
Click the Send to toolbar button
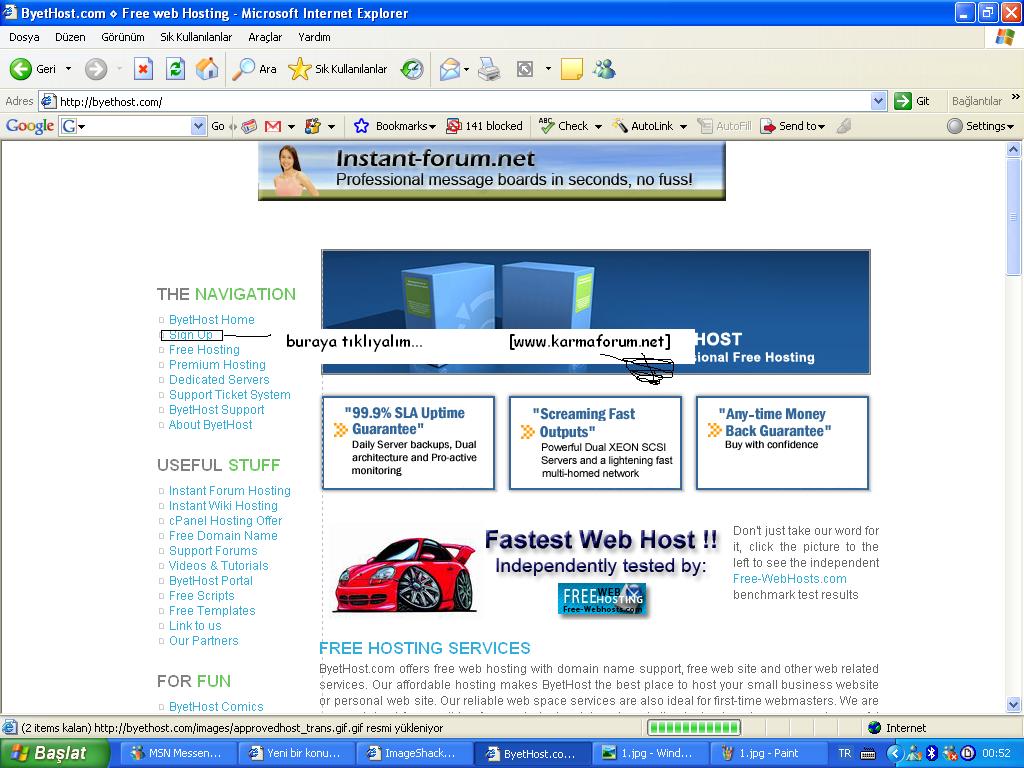(x=792, y=126)
